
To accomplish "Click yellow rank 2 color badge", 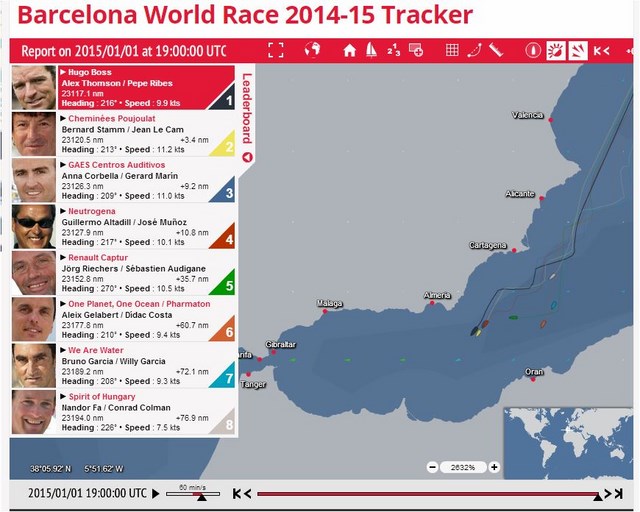I will tap(226, 145).
